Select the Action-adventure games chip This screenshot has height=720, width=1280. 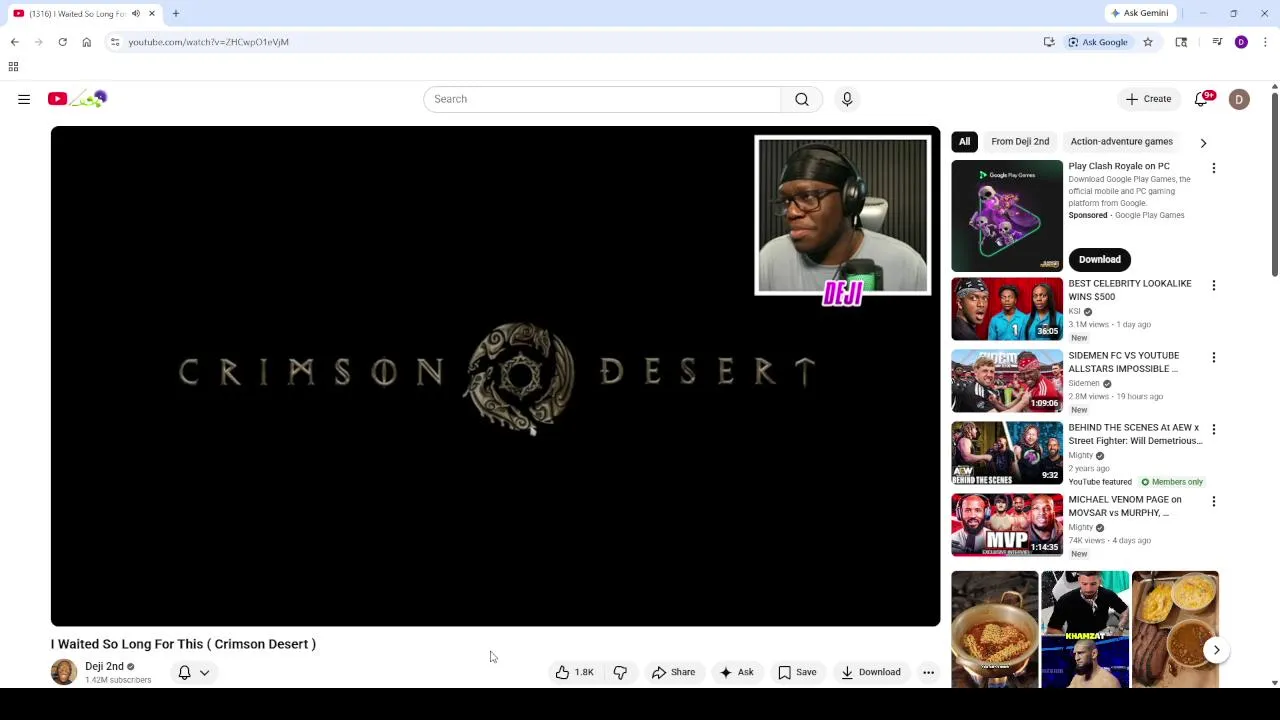(1121, 142)
